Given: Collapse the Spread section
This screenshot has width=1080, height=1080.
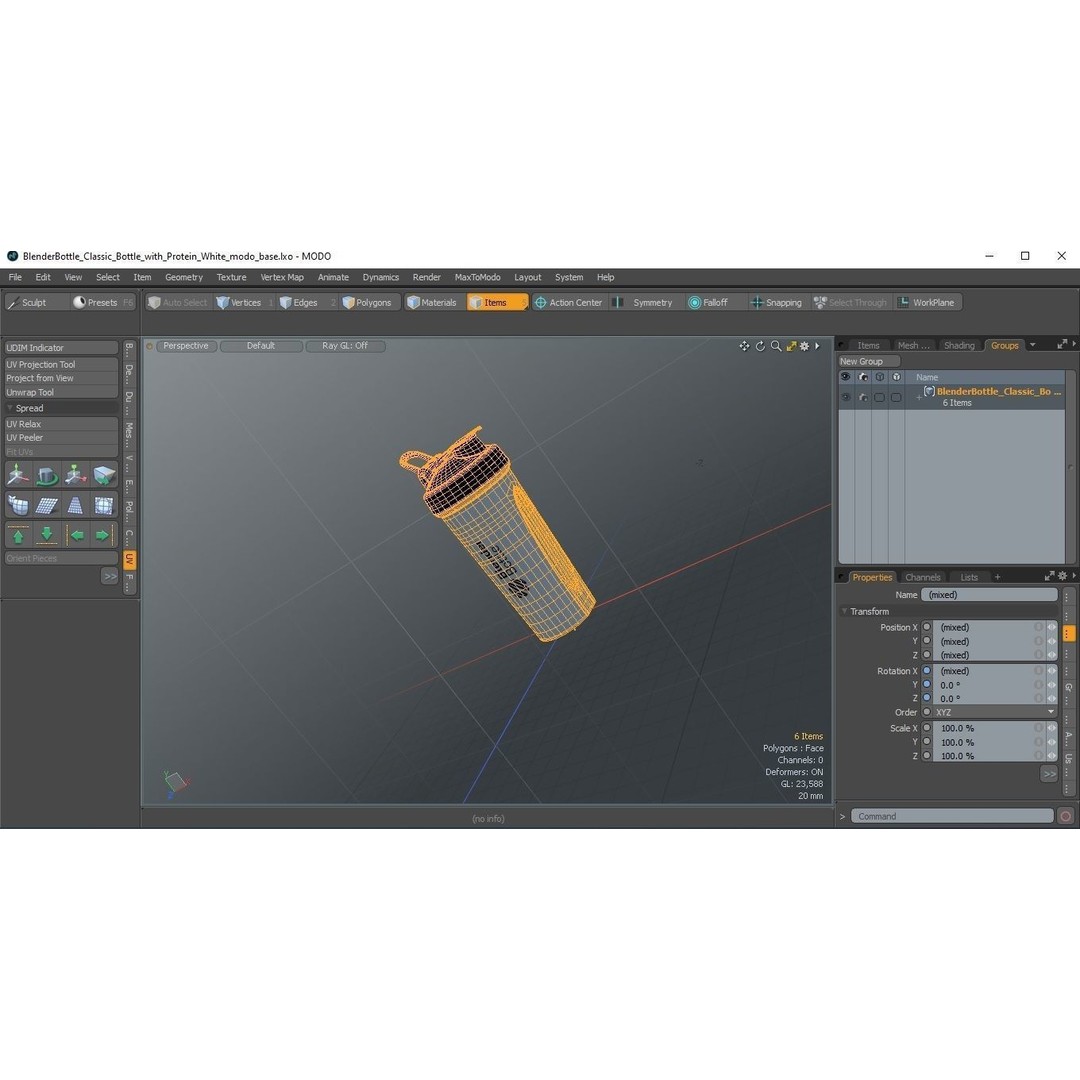Looking at the screenshot, I should point(10,408).
